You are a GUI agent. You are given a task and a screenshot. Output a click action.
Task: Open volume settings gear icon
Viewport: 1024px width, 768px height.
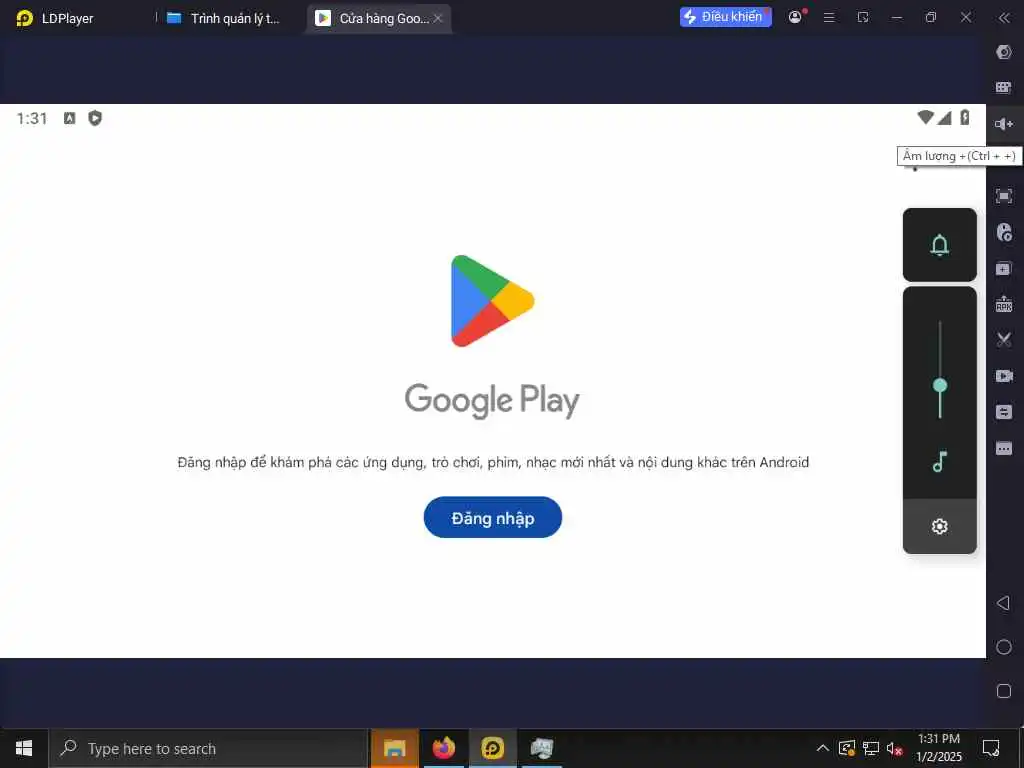tap(940, 526)
